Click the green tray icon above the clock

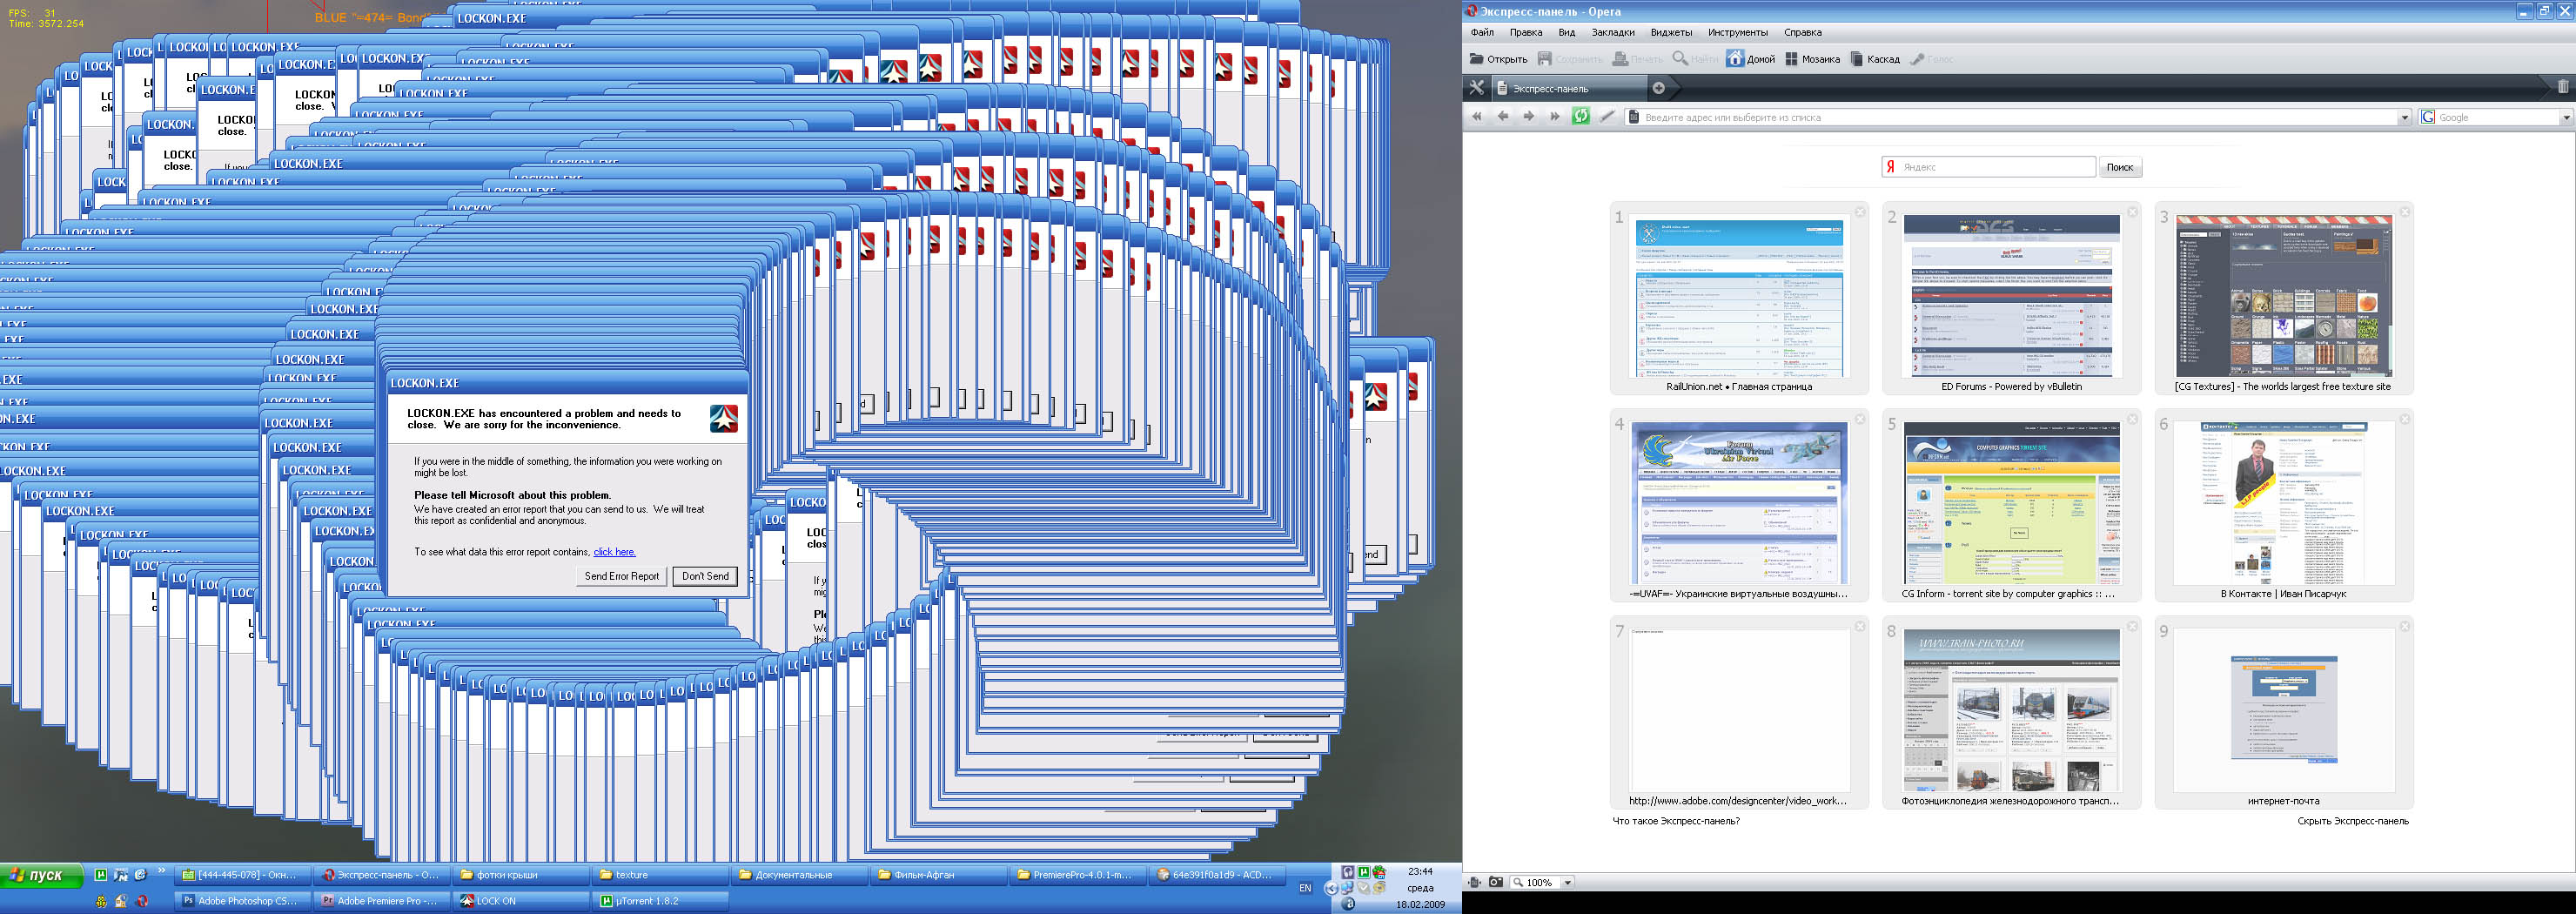(1364, 872)
